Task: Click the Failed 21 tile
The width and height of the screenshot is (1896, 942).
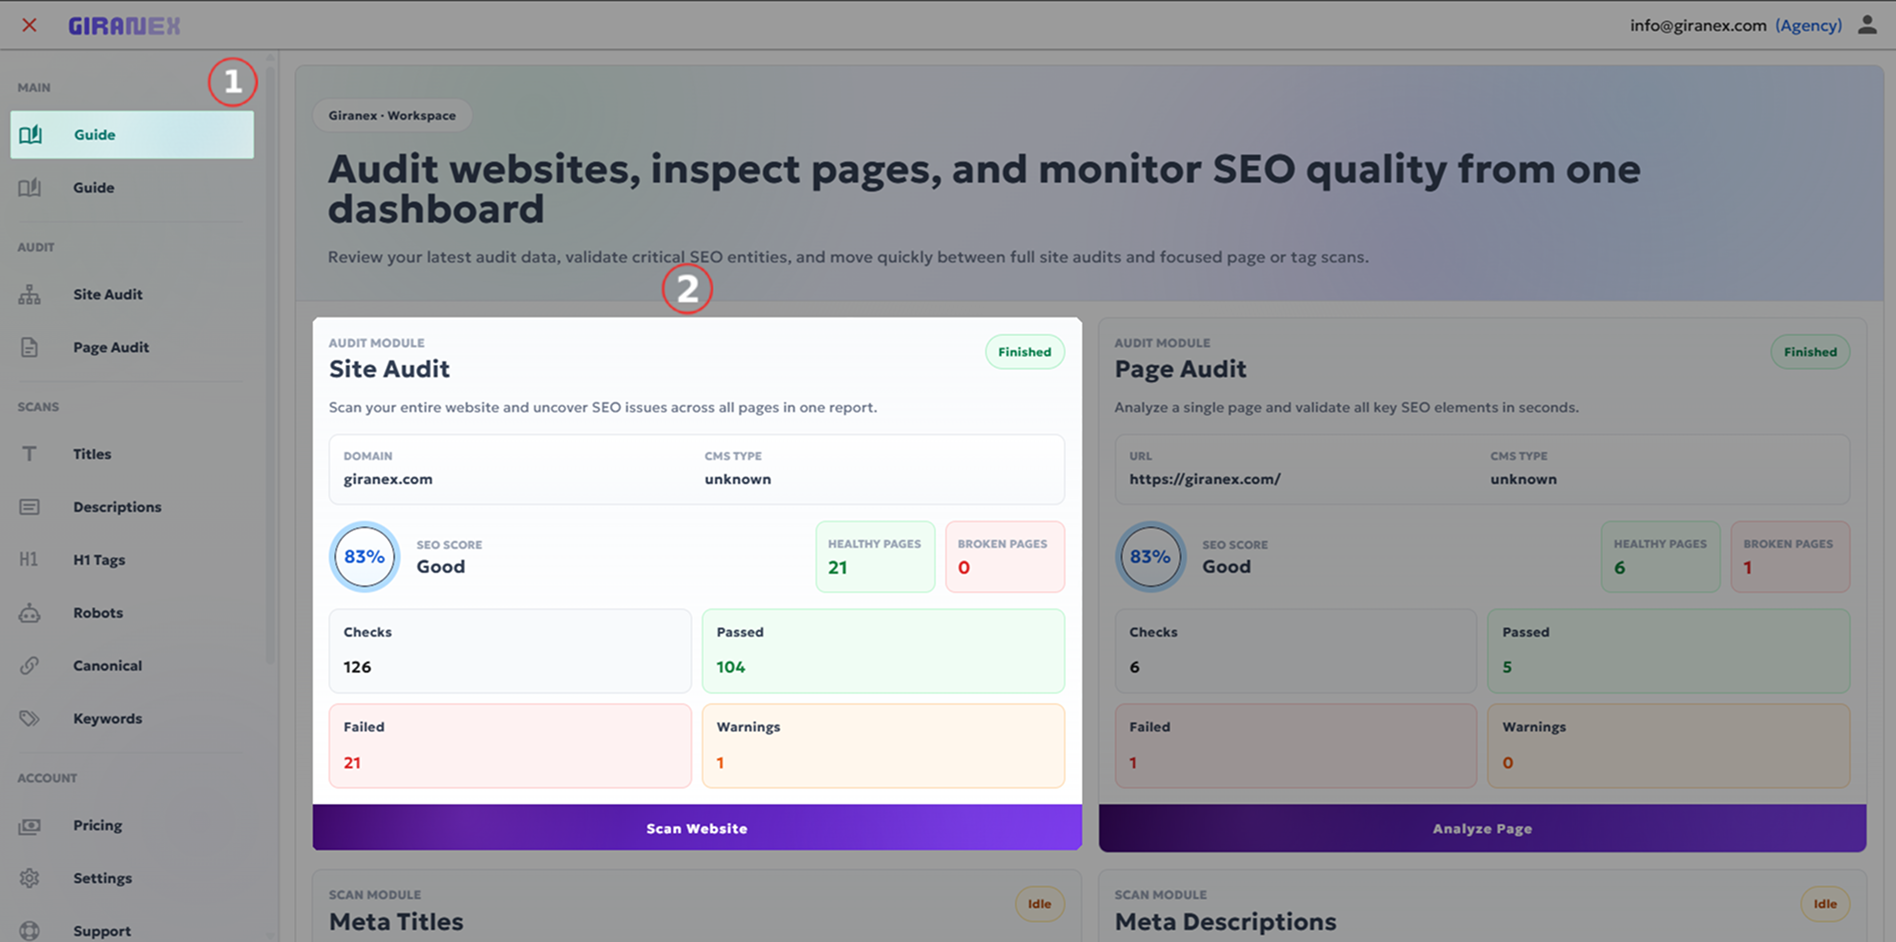Action: point(510,746)
